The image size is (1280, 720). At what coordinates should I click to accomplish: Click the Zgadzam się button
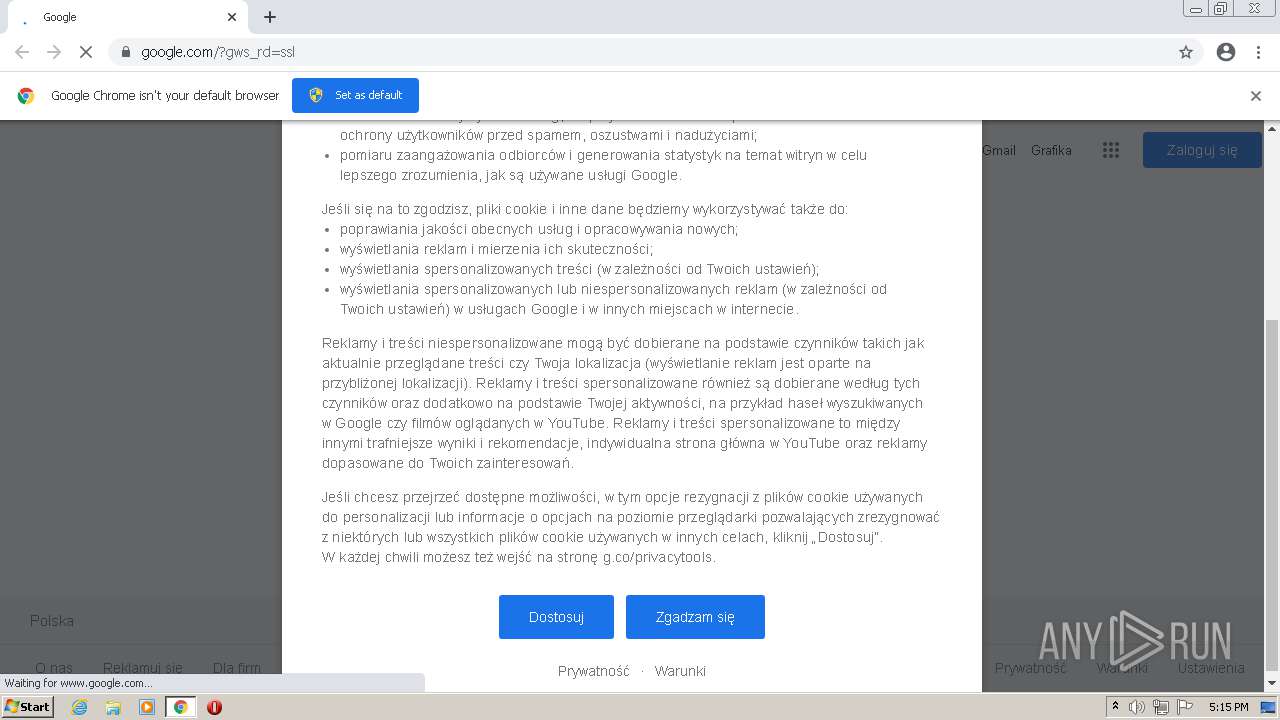tap(695, 617)
